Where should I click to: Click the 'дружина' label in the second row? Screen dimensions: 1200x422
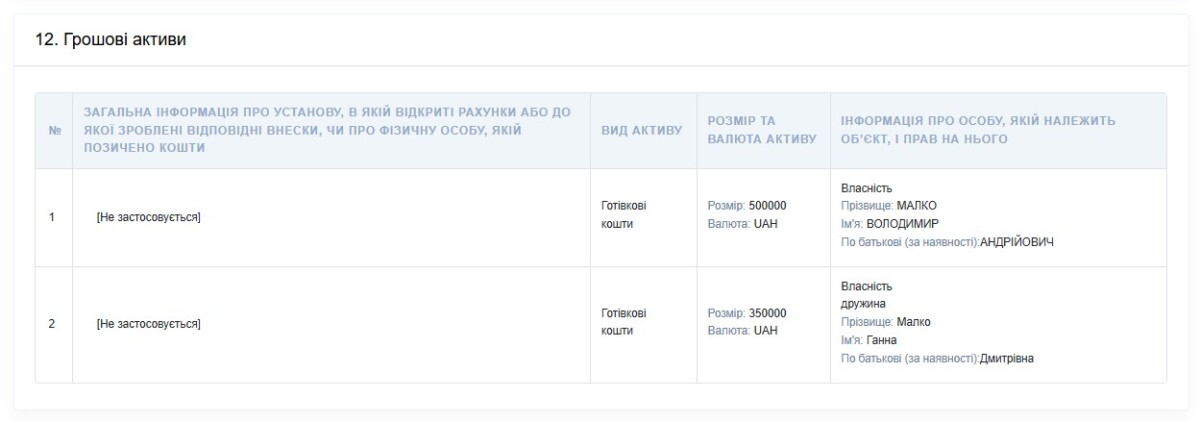point(863,304)
